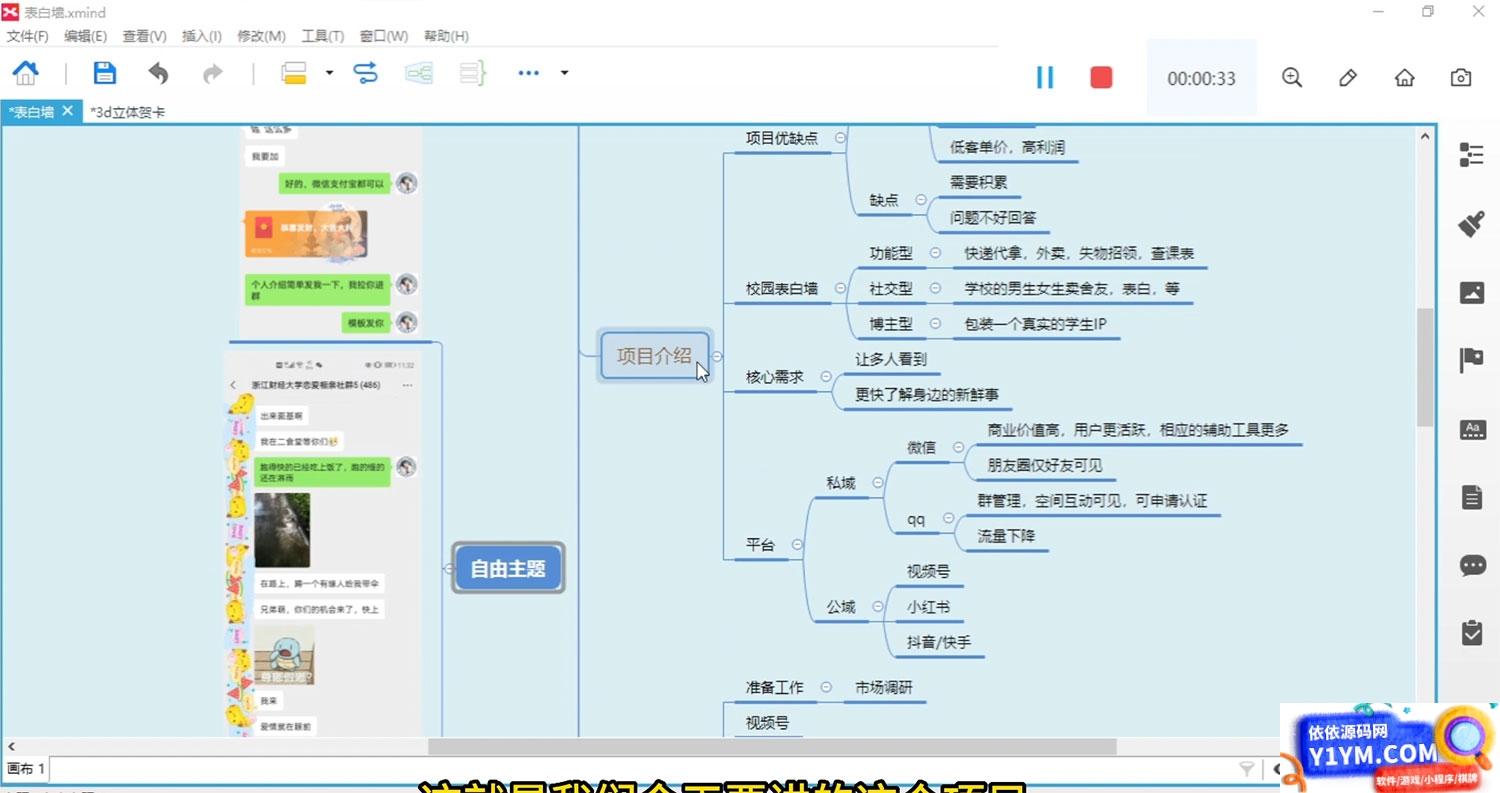Viewport: 1500px width, 793px height.
Task: Open the 编辑(E) menu
Action: click(x=85, y=36)
